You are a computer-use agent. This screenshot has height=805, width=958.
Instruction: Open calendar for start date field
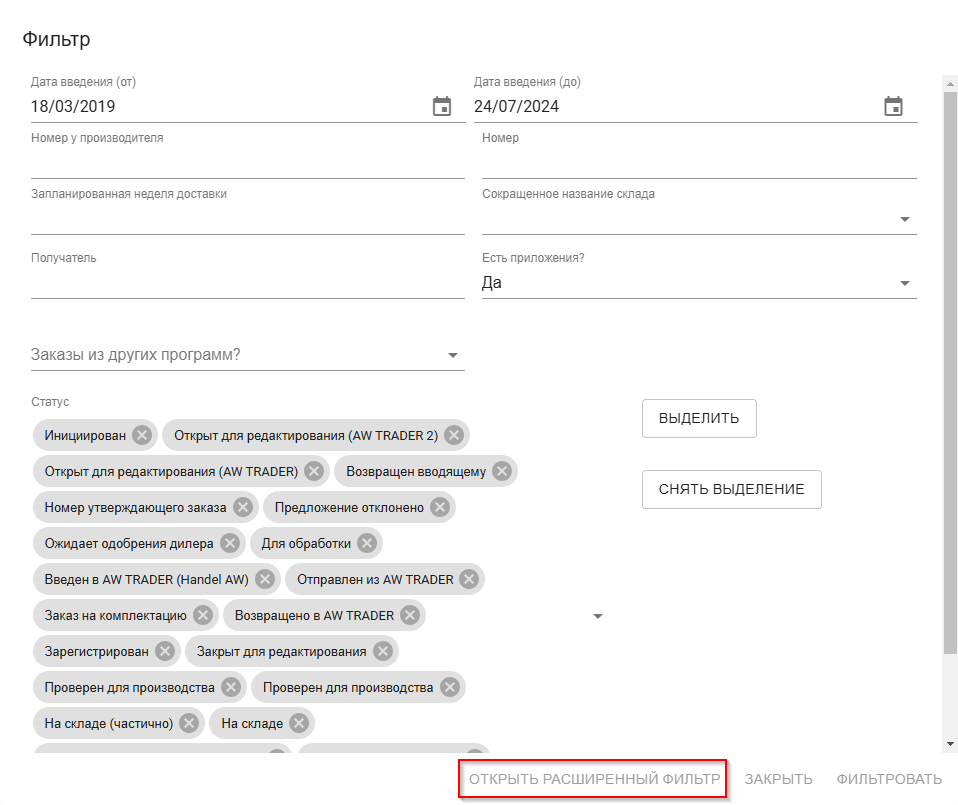pyautogui.click(x=442, y=107)
